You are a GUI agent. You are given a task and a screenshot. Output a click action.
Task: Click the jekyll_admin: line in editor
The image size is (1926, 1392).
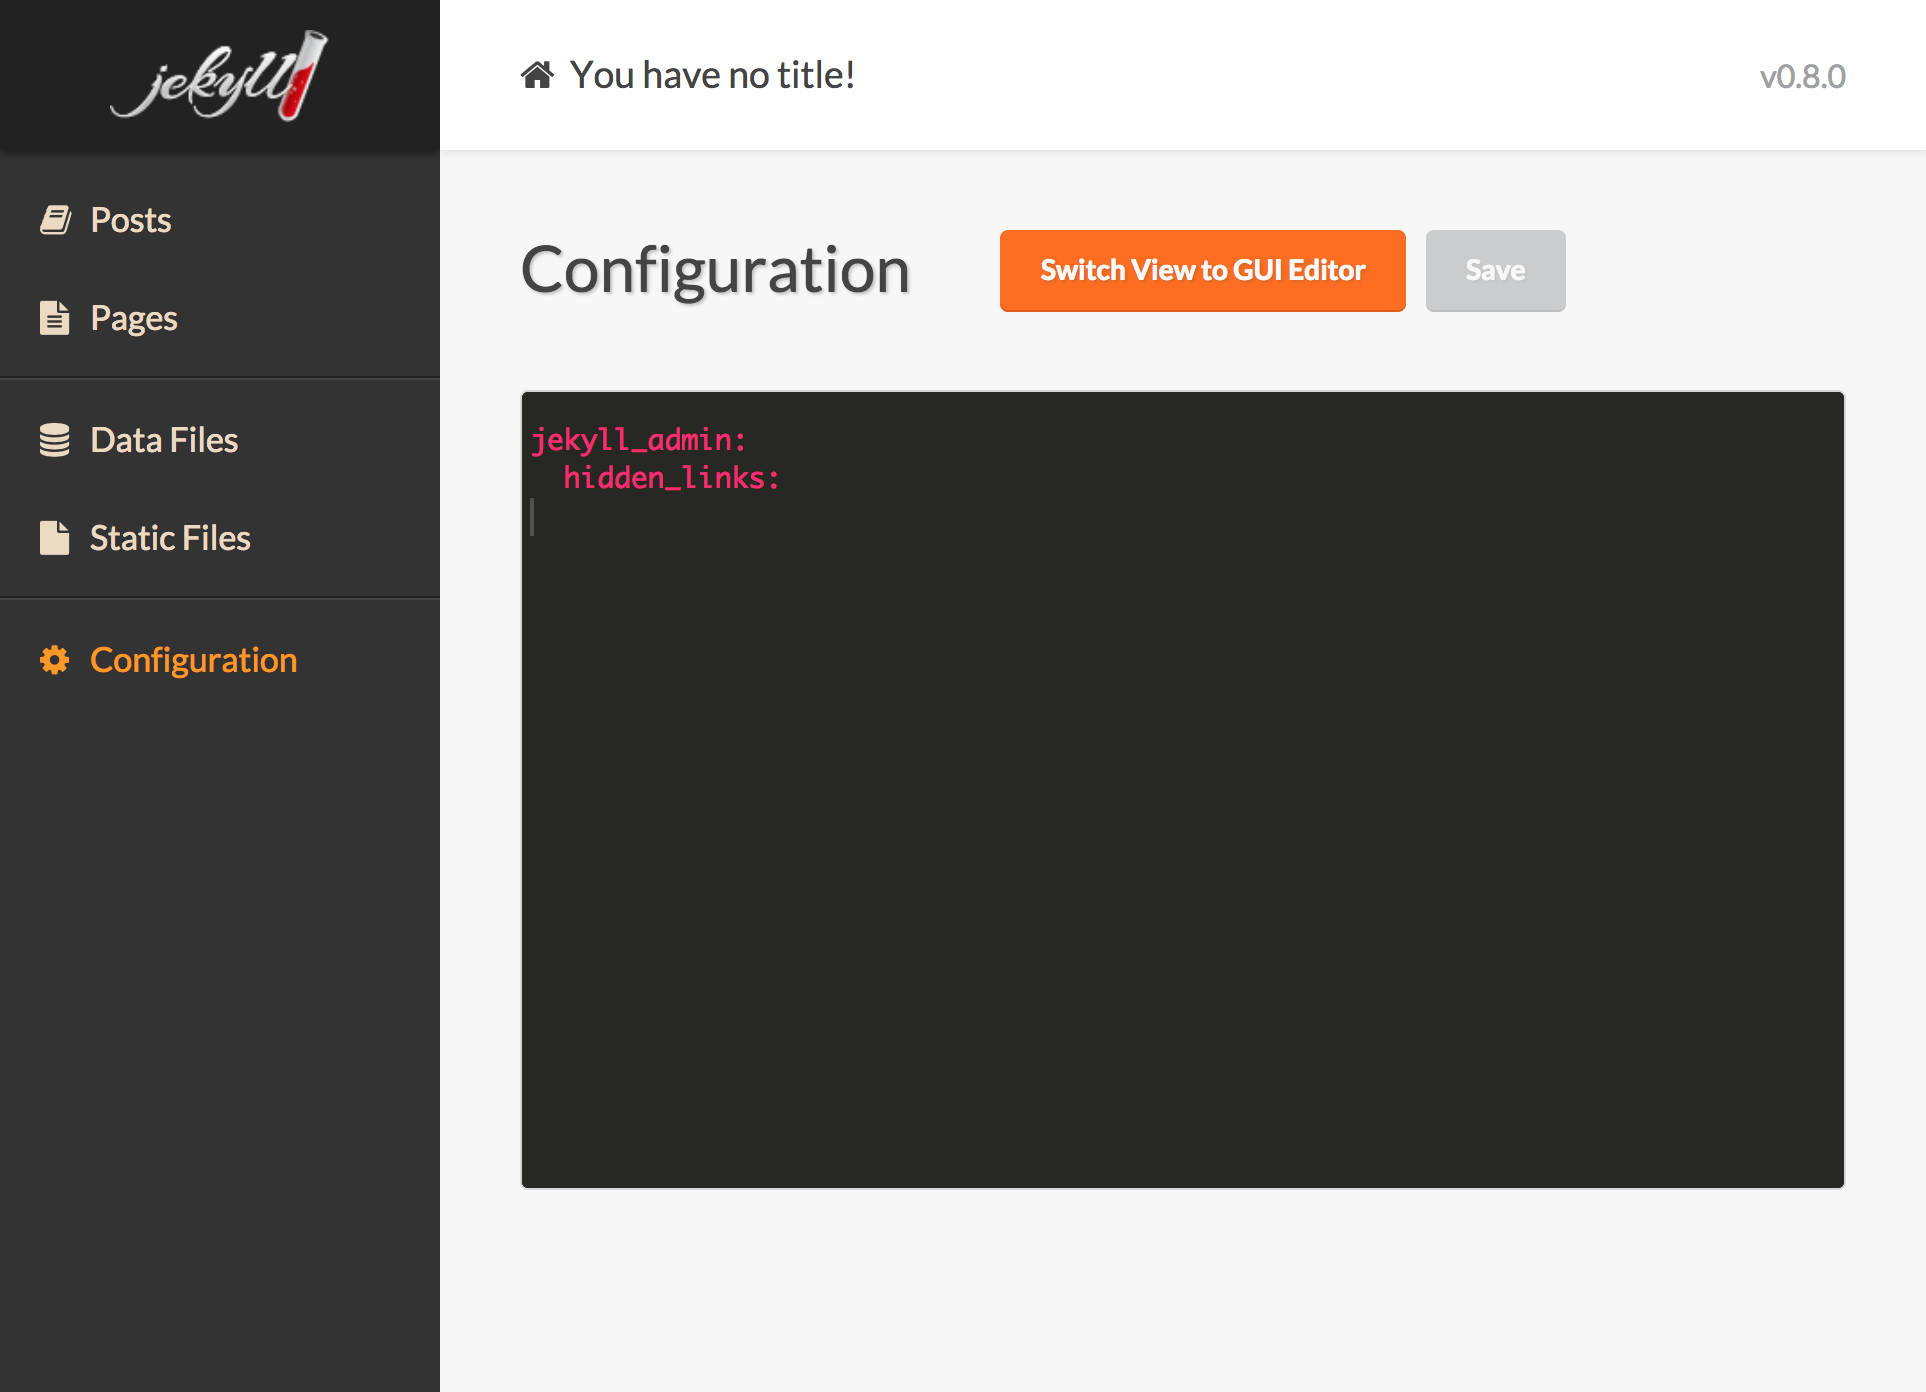[x=638, y=440]
